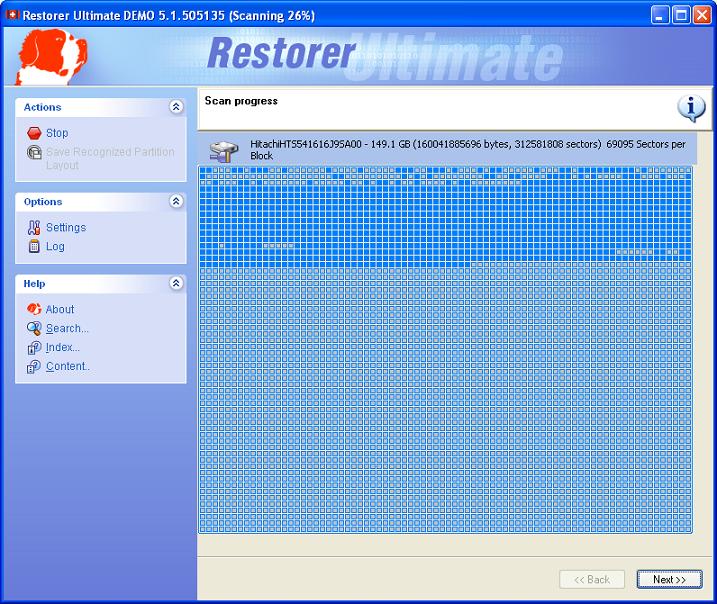
Task: Open the Settings link
Action: tap(66, 227)
